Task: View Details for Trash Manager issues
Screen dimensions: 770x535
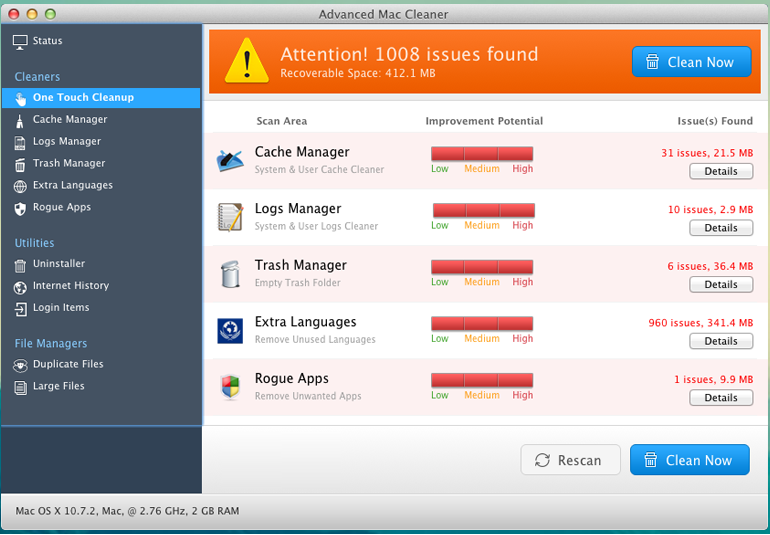Action: pos(721,284)
